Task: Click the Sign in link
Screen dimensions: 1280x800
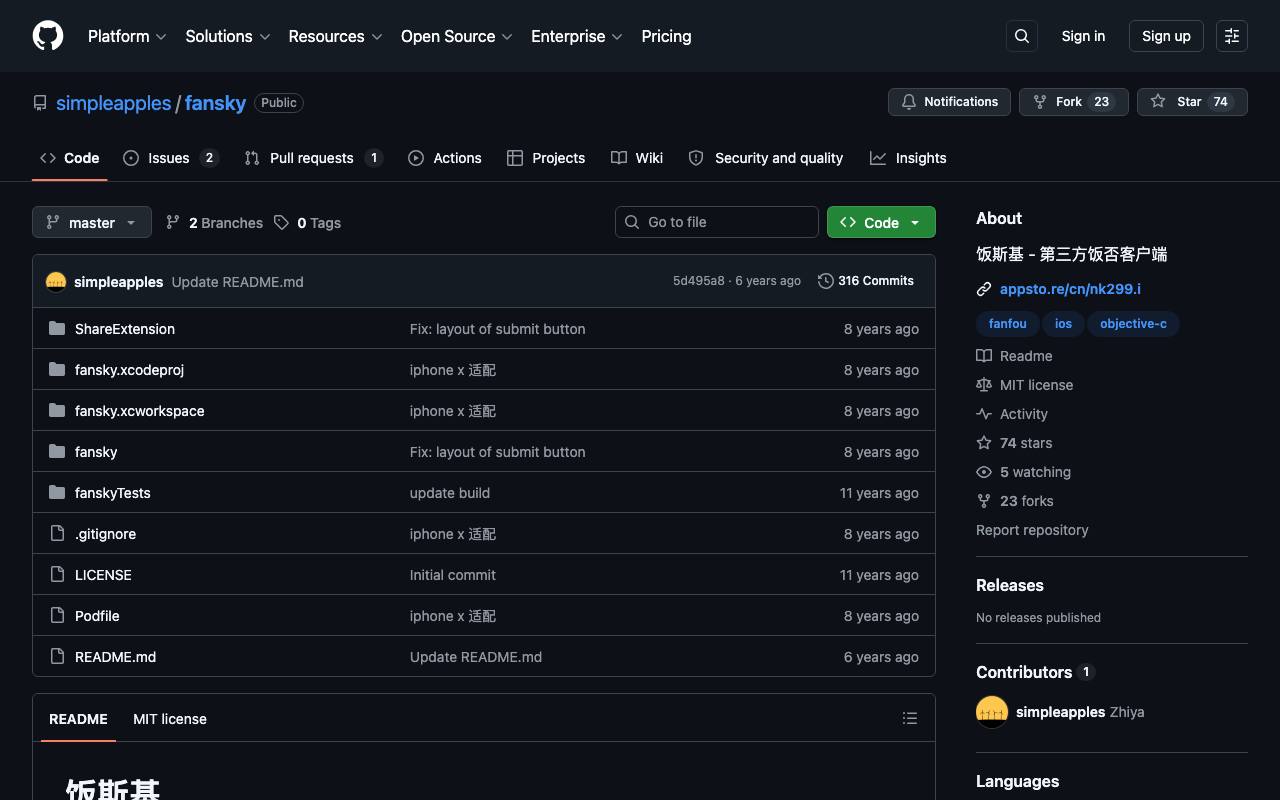Action: (x=1083, y=36)
